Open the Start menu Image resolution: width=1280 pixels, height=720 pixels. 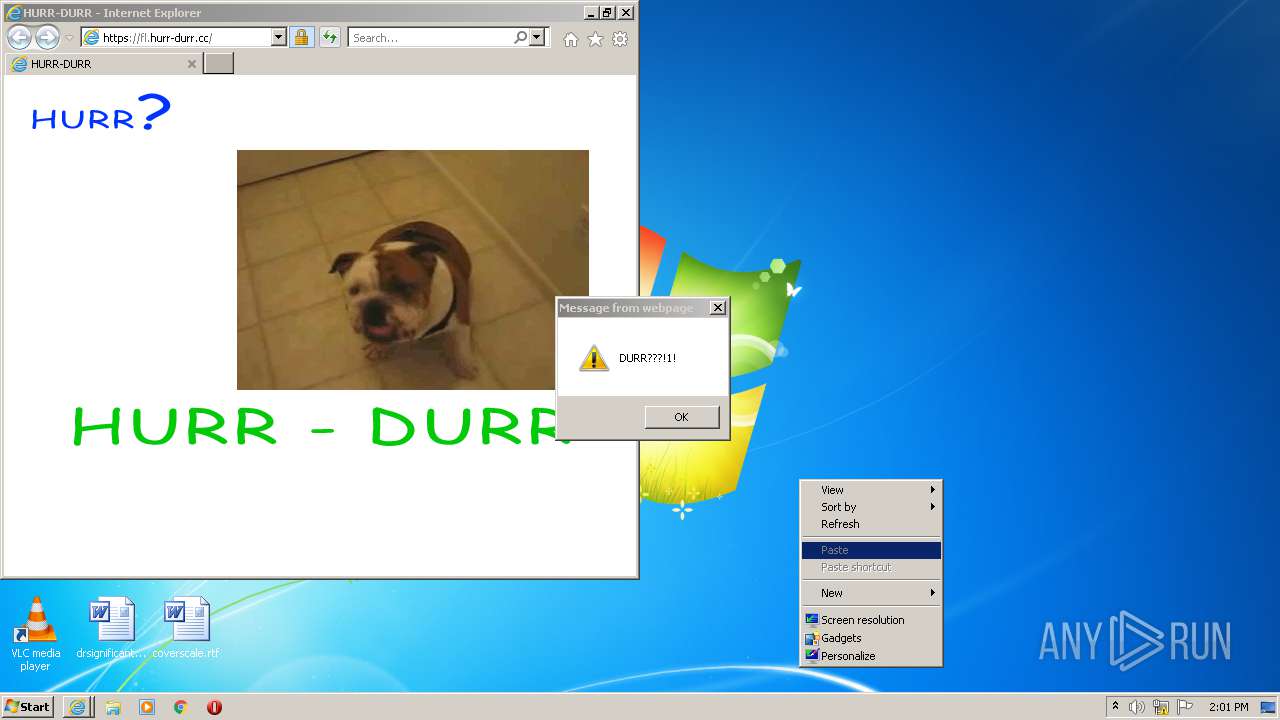tap(28, 707)
